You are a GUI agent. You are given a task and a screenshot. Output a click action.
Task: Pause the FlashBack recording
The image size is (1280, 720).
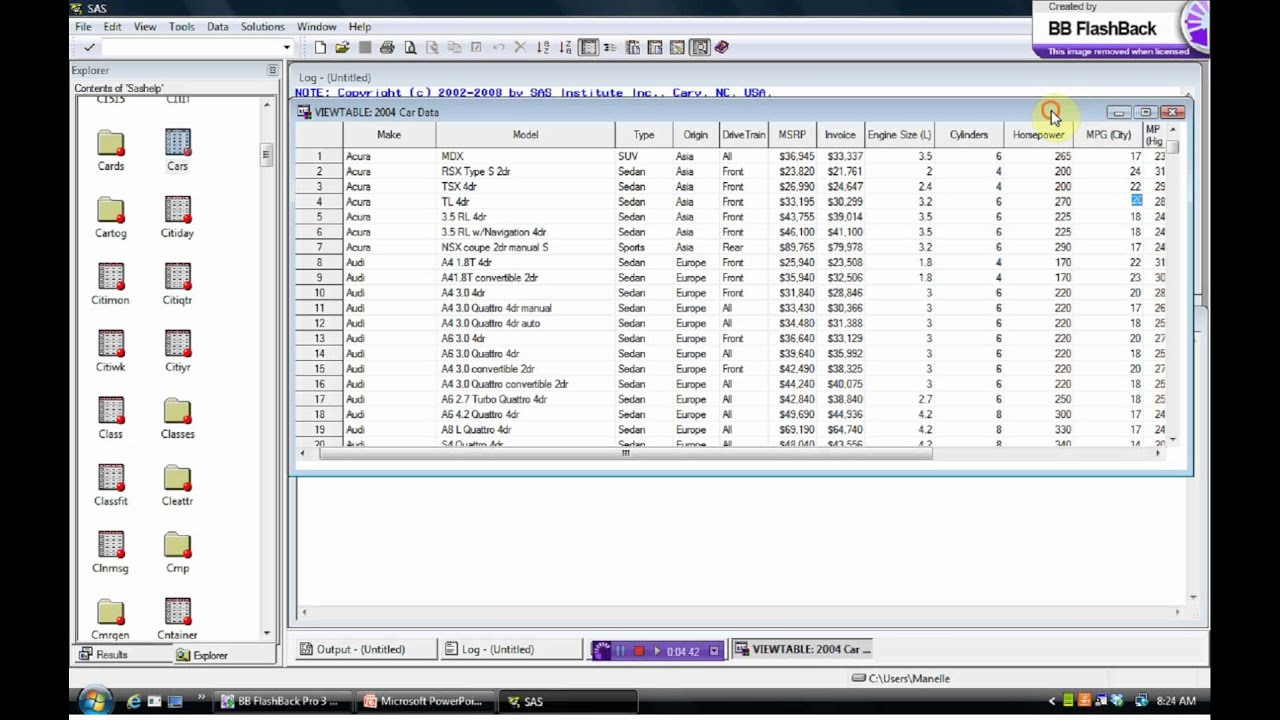tap(620, 651)
